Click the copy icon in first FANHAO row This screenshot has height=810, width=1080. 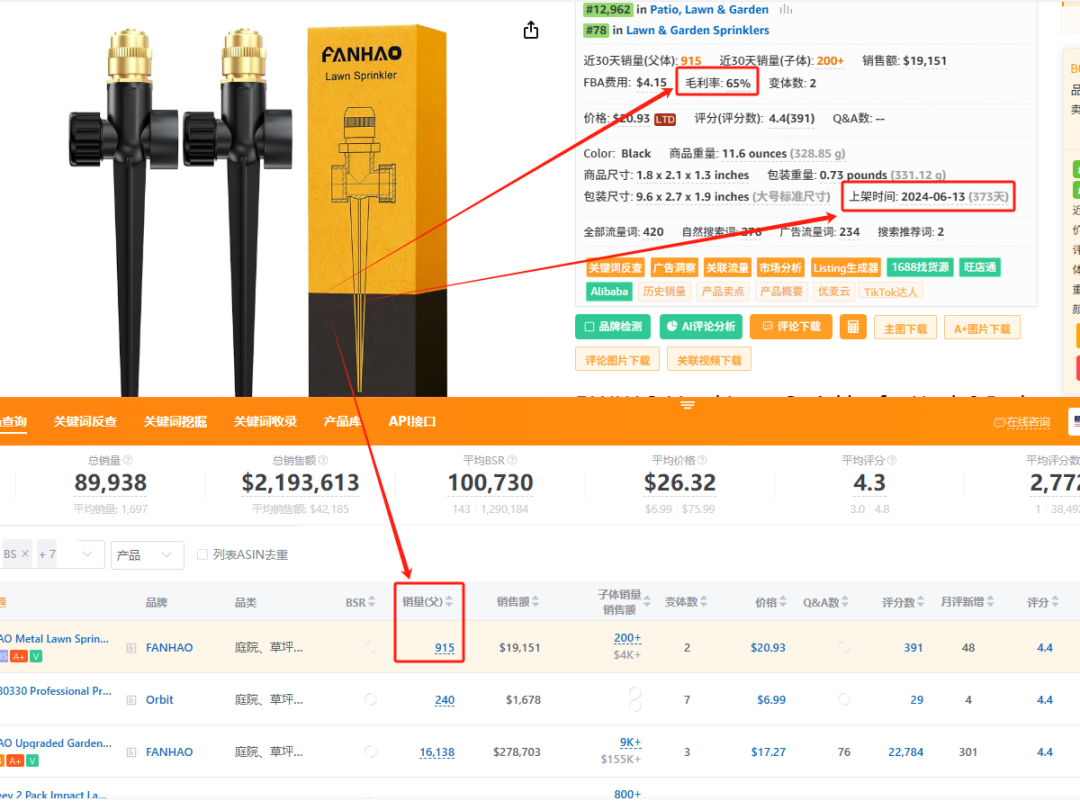coord(132,648)
